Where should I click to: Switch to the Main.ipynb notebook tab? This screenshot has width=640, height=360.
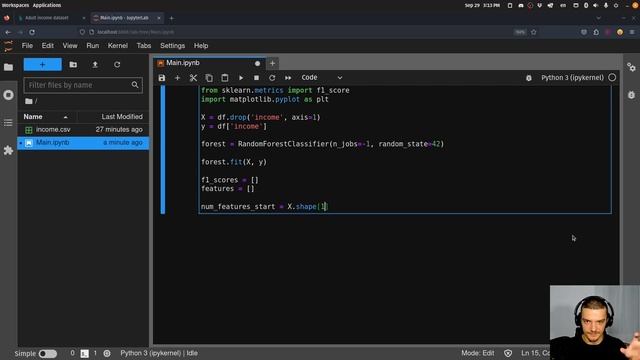coord(209,63)
